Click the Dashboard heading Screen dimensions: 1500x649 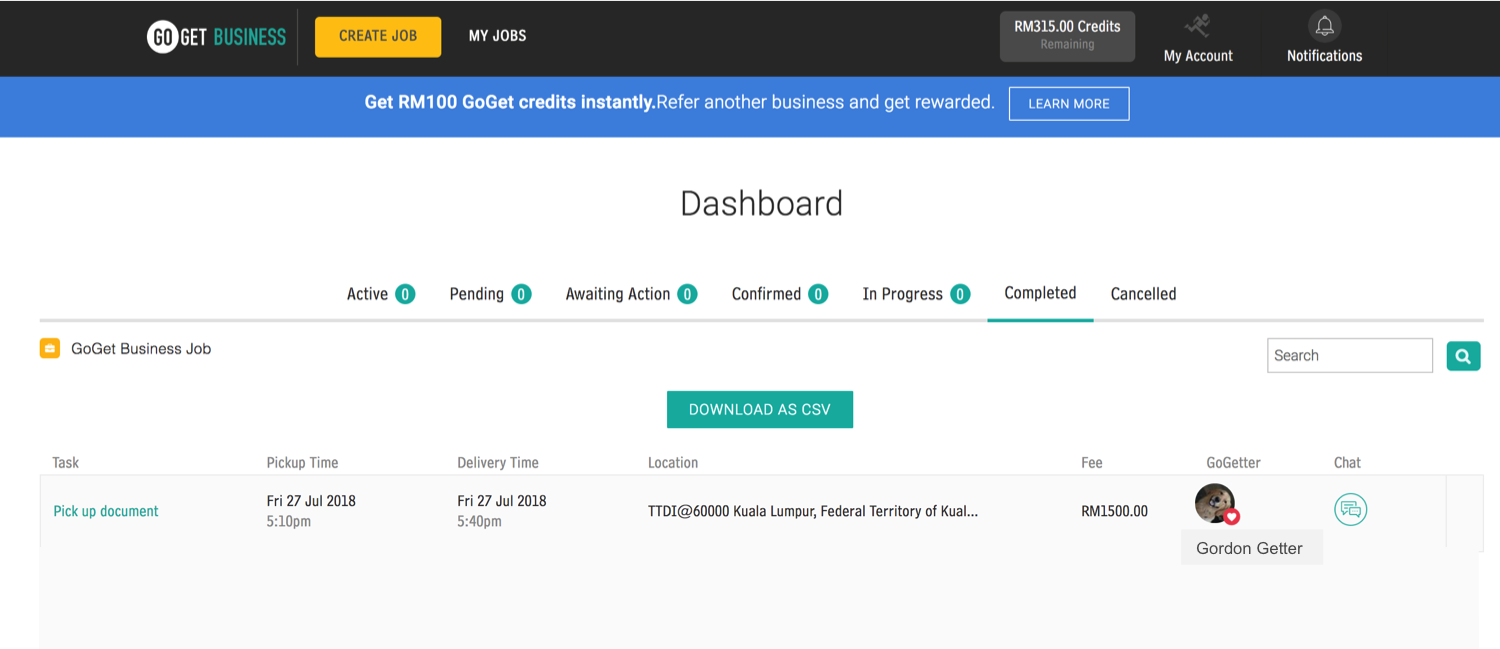762,204
